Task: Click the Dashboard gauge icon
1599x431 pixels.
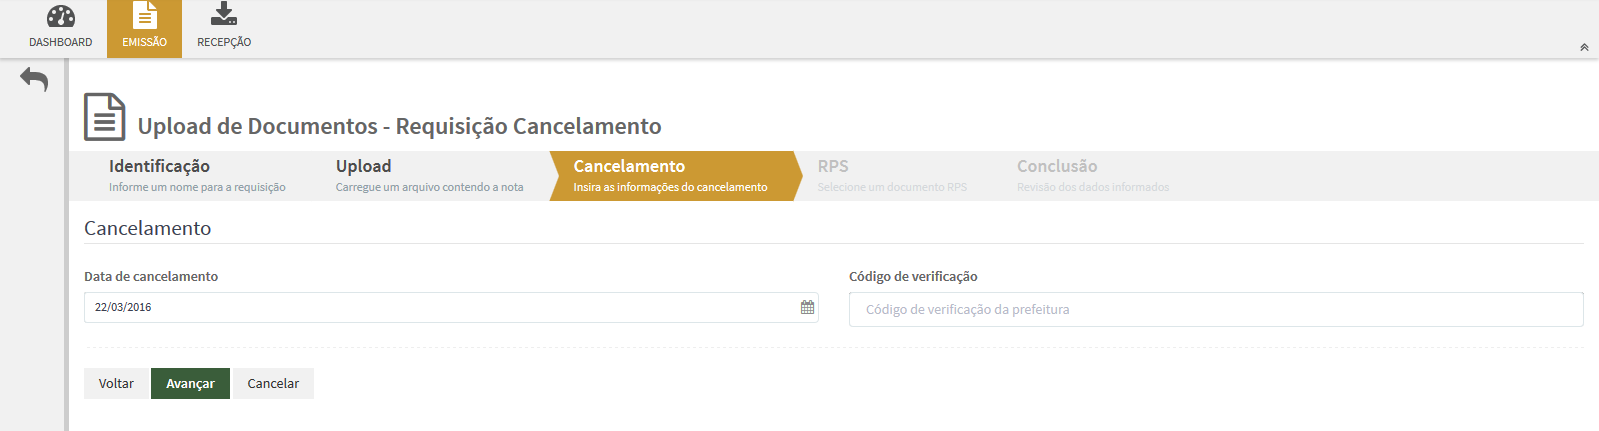Action: [61, 16]
